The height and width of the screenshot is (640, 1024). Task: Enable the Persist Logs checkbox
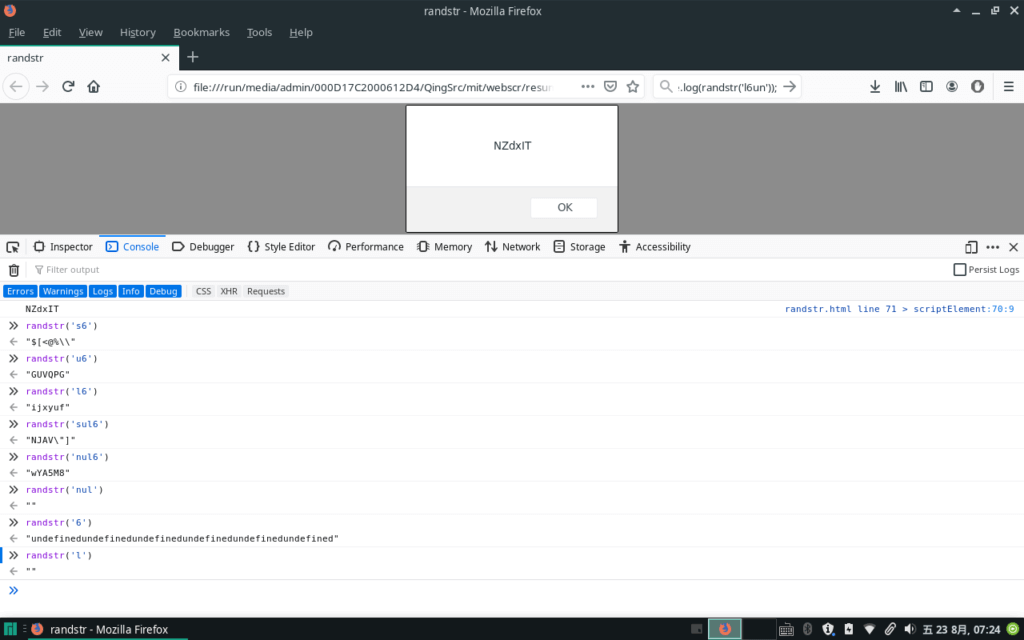point(960,270)
